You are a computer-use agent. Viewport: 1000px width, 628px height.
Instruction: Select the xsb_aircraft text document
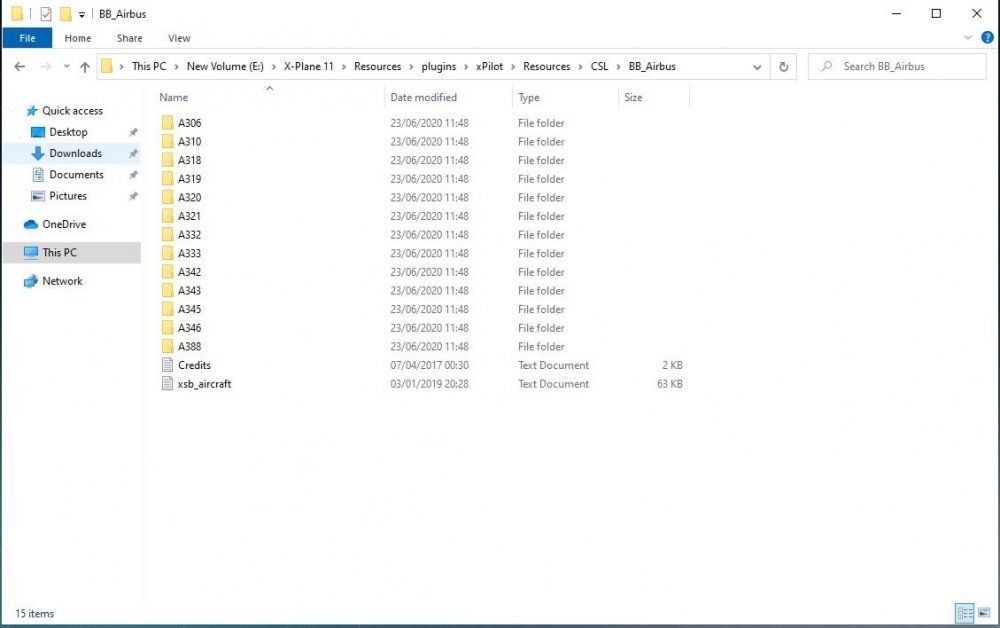(204, 384)
